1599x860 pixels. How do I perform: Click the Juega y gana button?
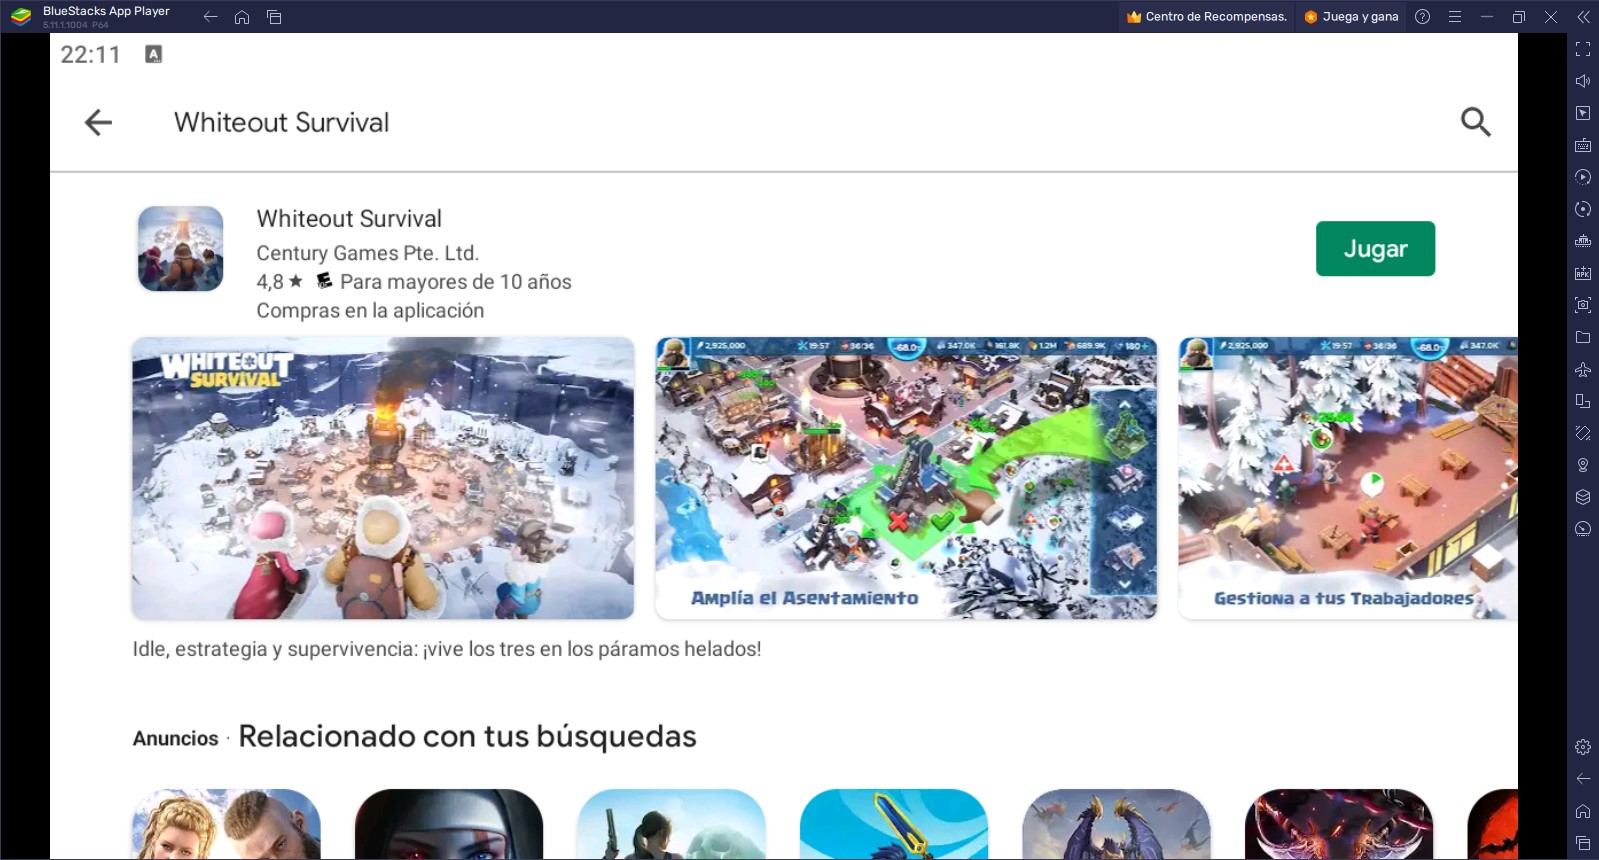click(x=1351, y=17)
